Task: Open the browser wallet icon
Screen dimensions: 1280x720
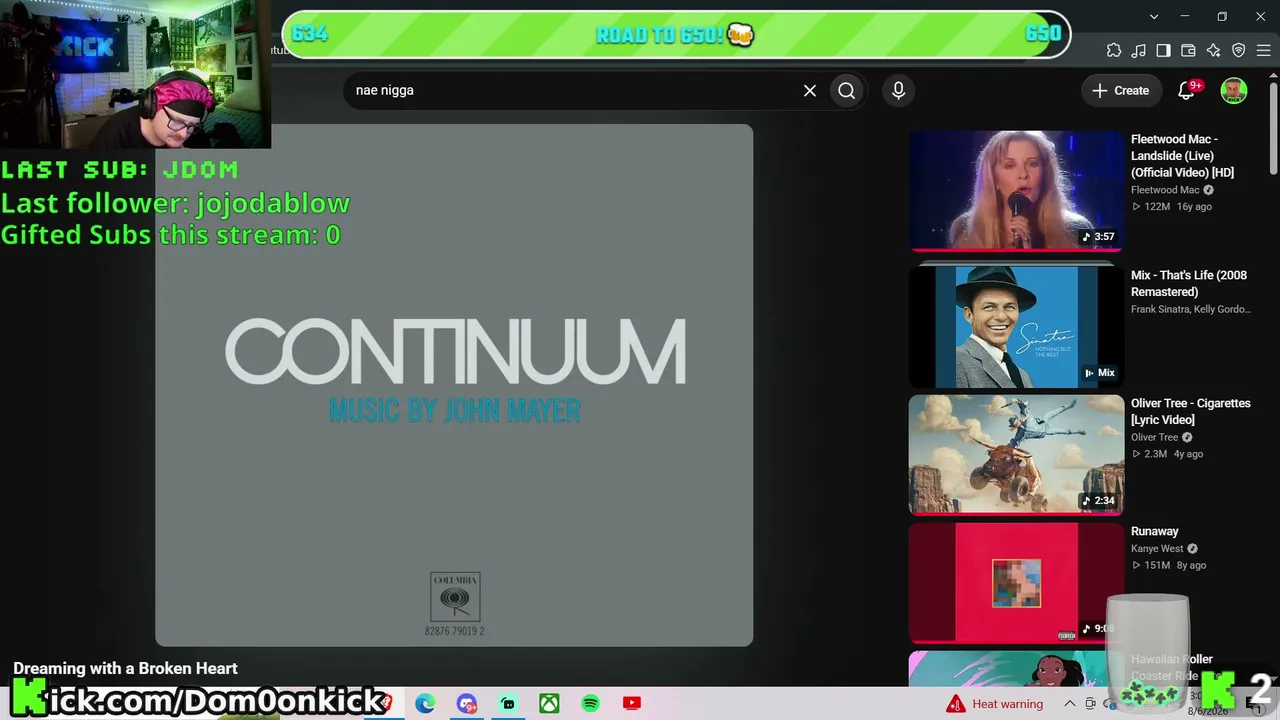Action: point(1188,50)
